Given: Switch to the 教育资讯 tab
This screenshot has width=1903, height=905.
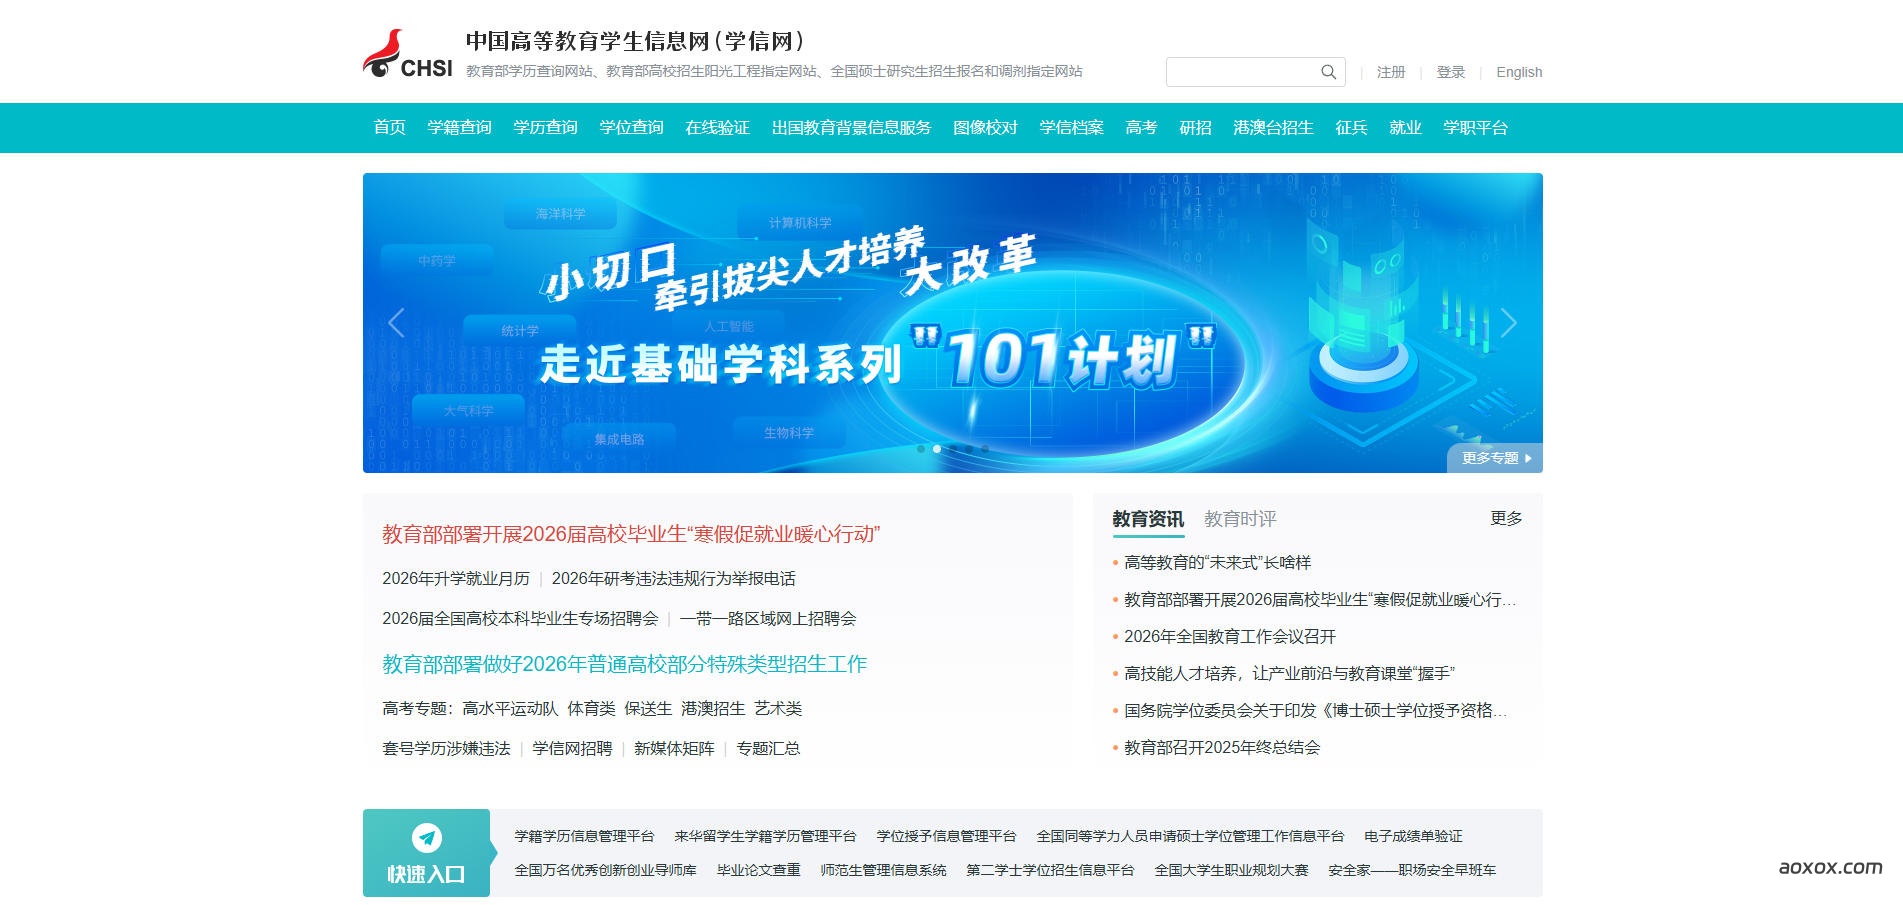Looking at the screenshot, I should point(1147,519).
